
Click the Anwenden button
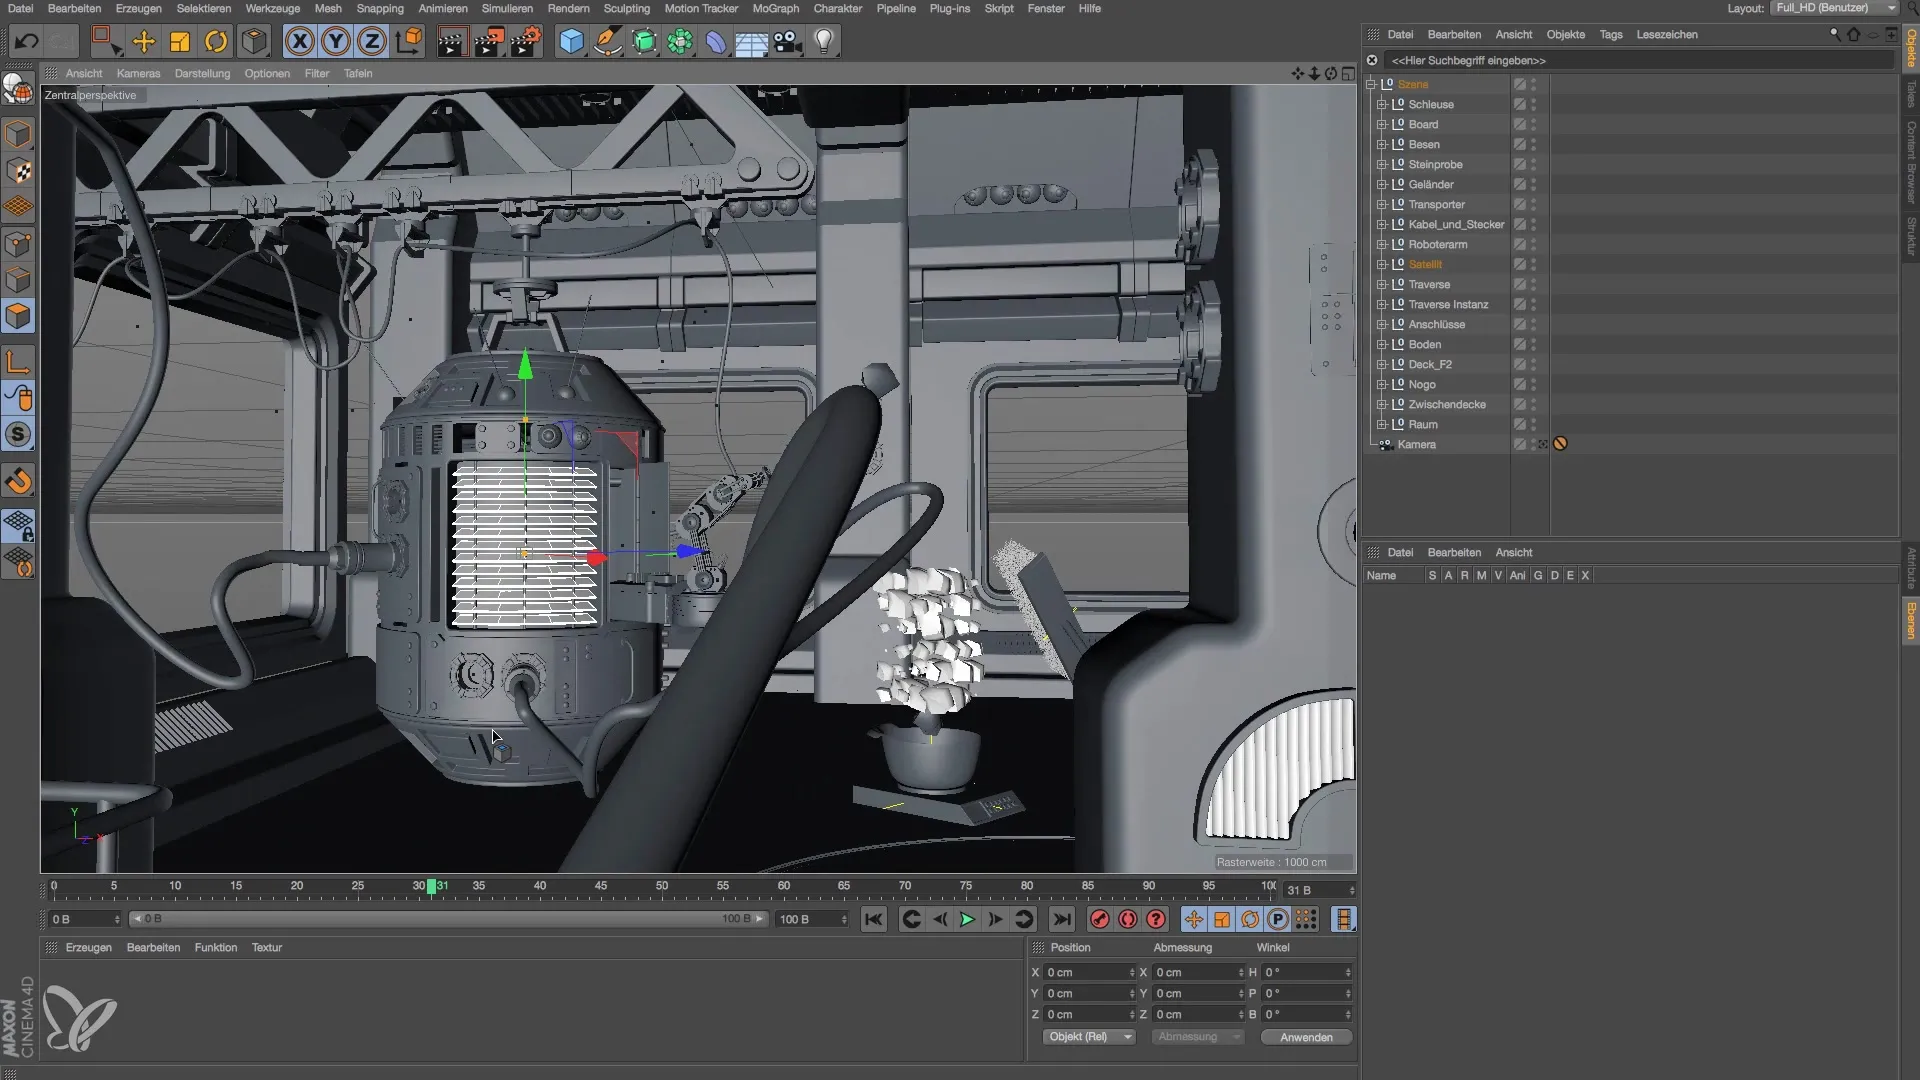click(1306, 1037)
